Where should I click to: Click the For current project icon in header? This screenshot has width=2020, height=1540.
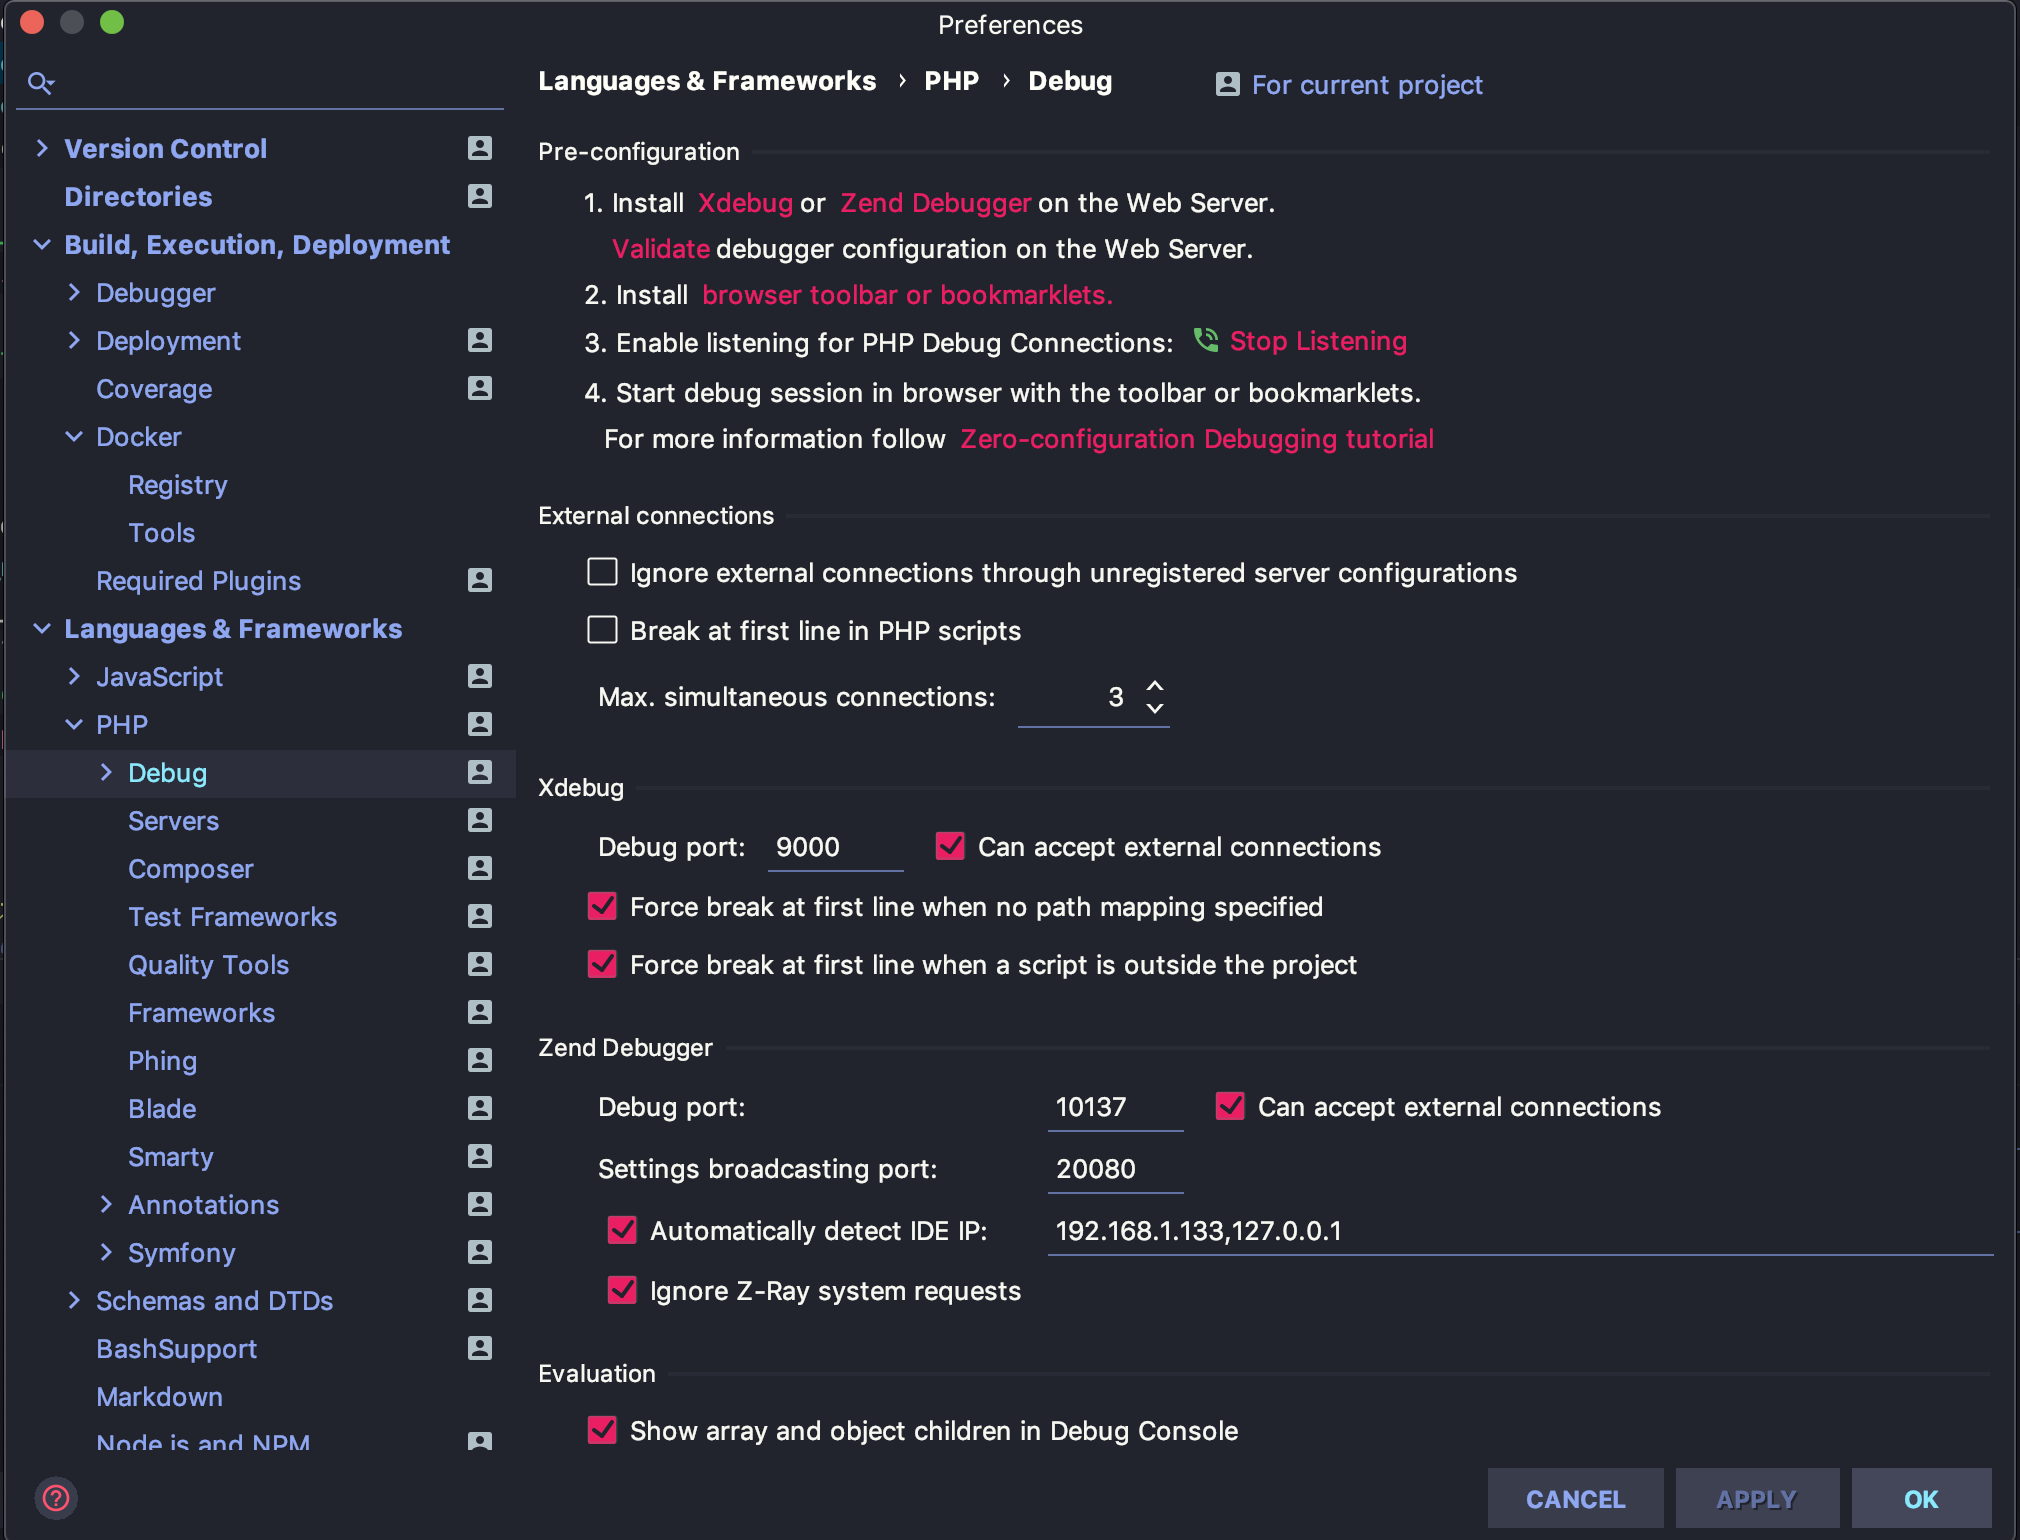click(x=1228, y=84)
